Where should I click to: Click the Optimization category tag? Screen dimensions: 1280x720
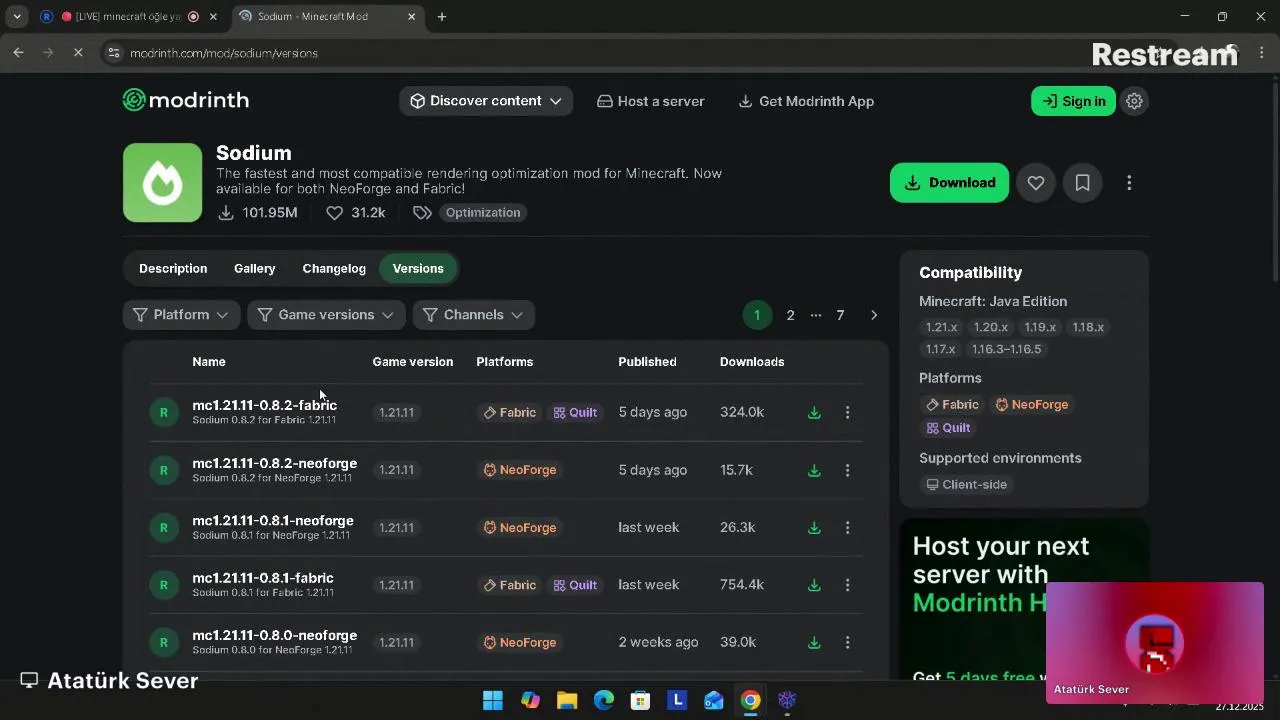pos(483,212)
